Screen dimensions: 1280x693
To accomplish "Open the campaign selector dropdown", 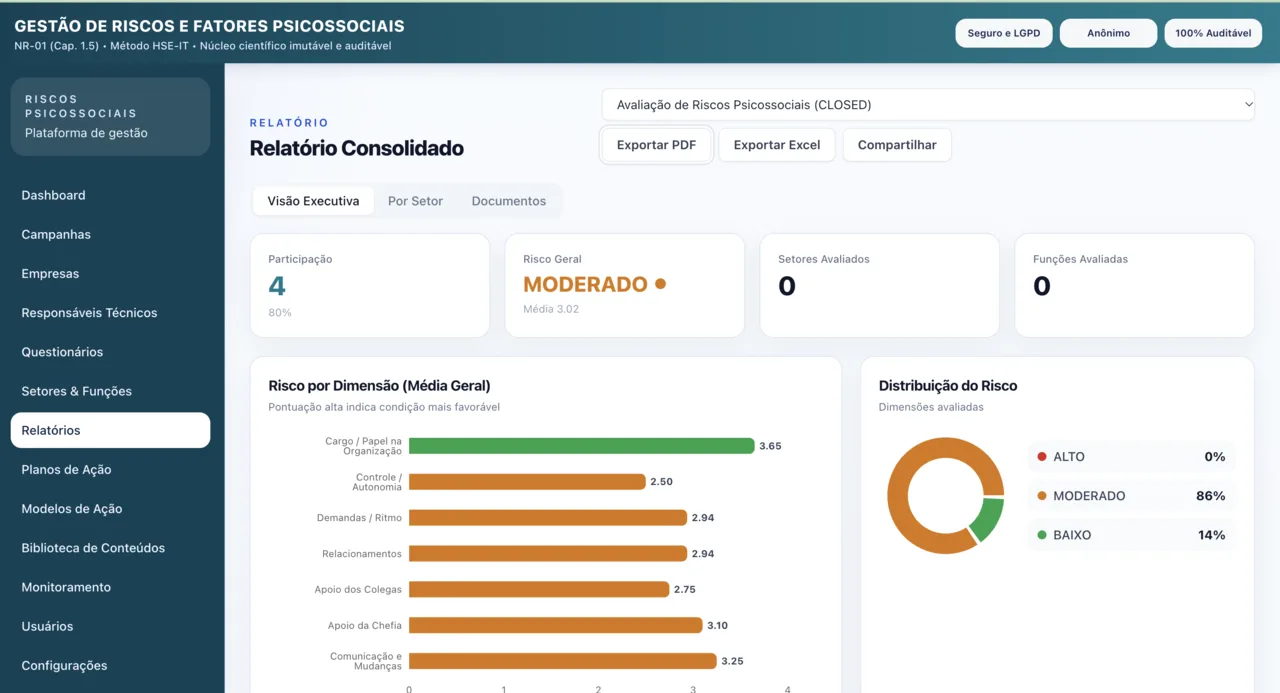I will [x=927, y=105].
